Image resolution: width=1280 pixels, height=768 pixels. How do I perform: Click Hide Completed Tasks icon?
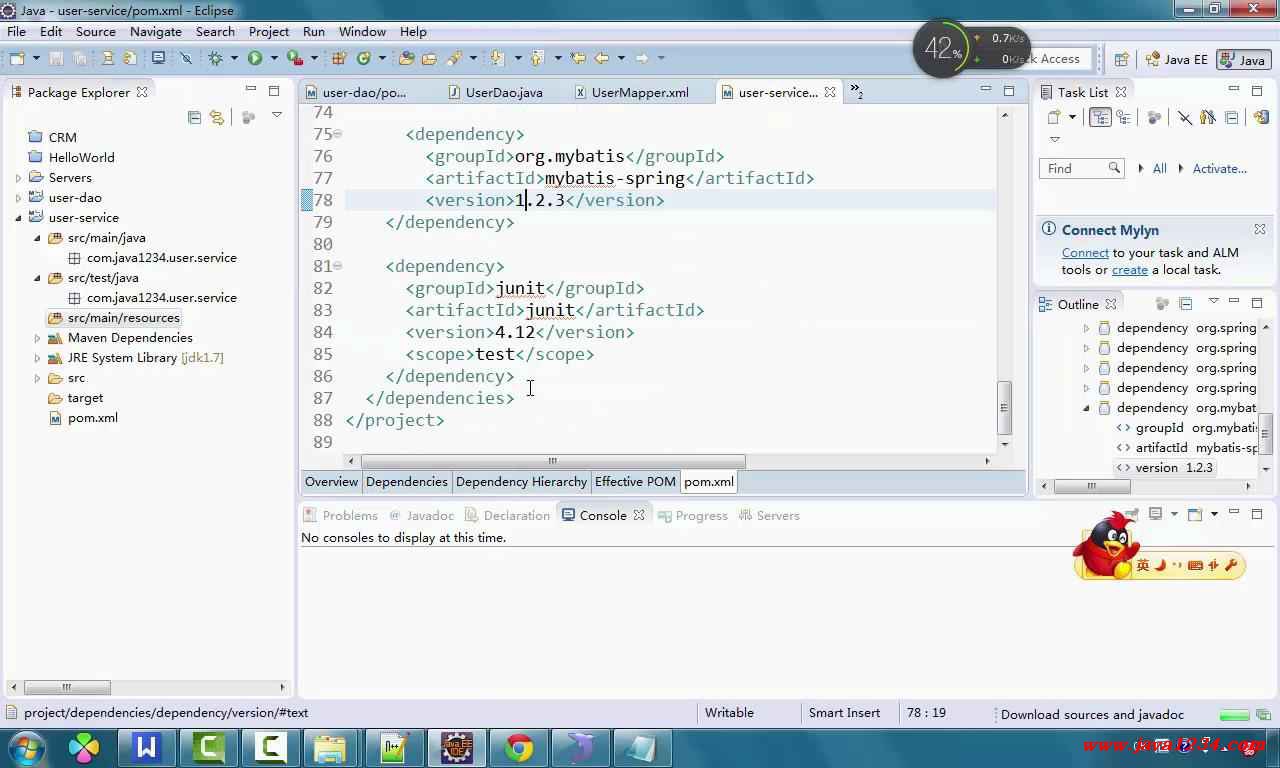click(x=1185, y=117)
